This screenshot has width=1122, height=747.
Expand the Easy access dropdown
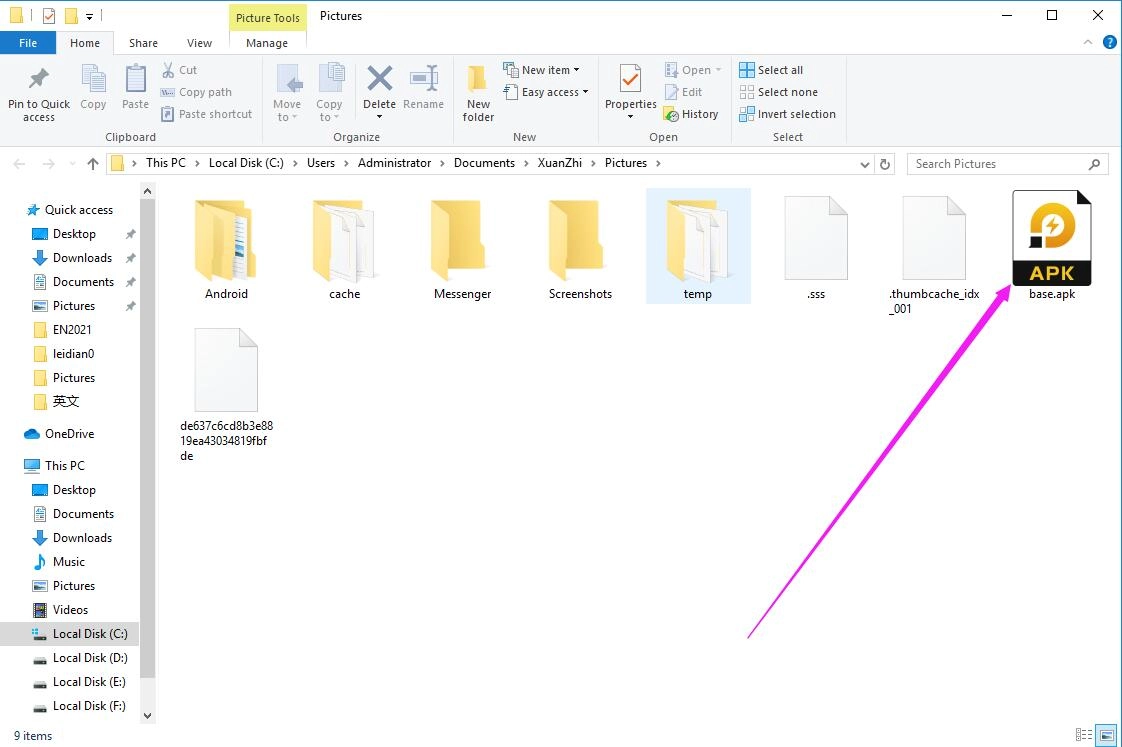coord(546,91)
